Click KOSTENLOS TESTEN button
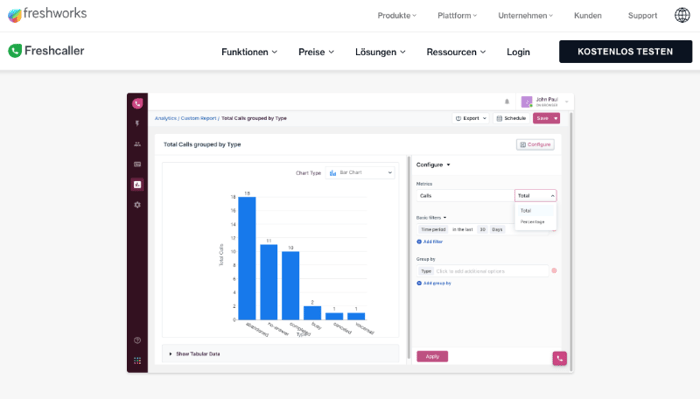 coord(625,51)
